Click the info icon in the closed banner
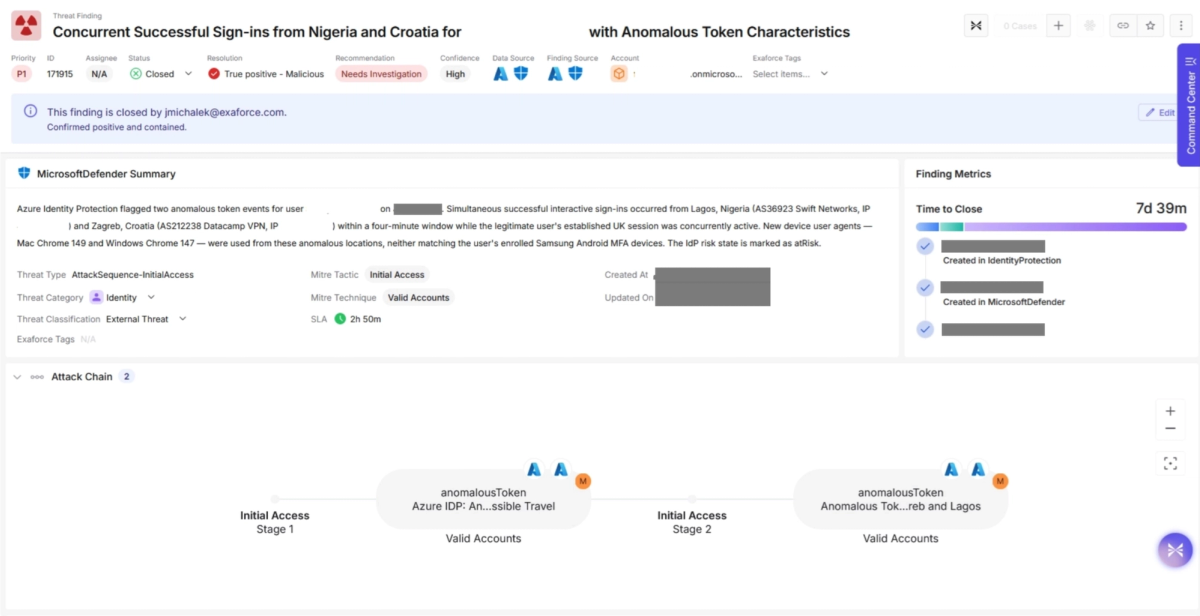 tap(31, 112)
